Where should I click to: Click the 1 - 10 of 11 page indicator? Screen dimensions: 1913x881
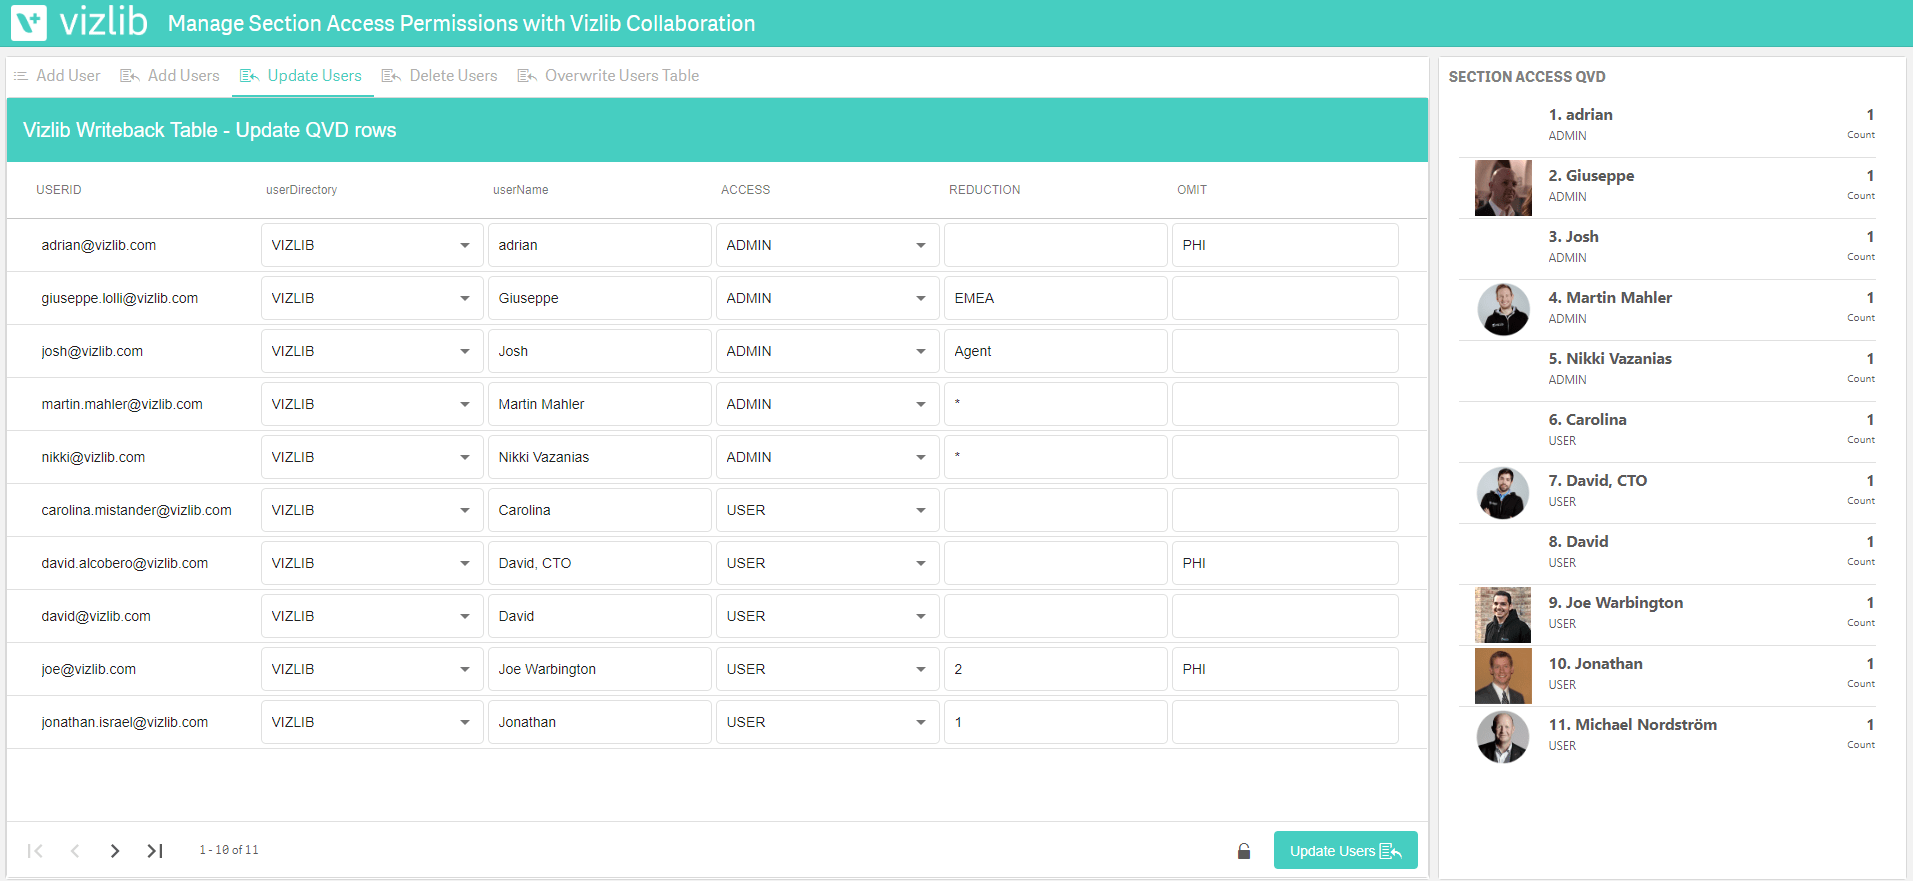coord(228,850)
